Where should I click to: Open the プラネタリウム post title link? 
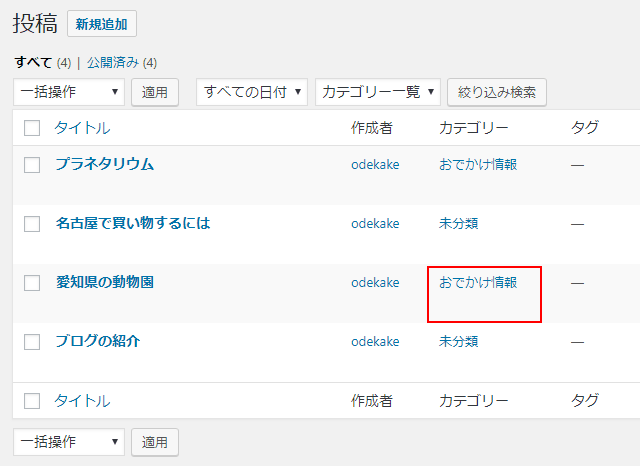pyautogui.click(x=105, y=164)
